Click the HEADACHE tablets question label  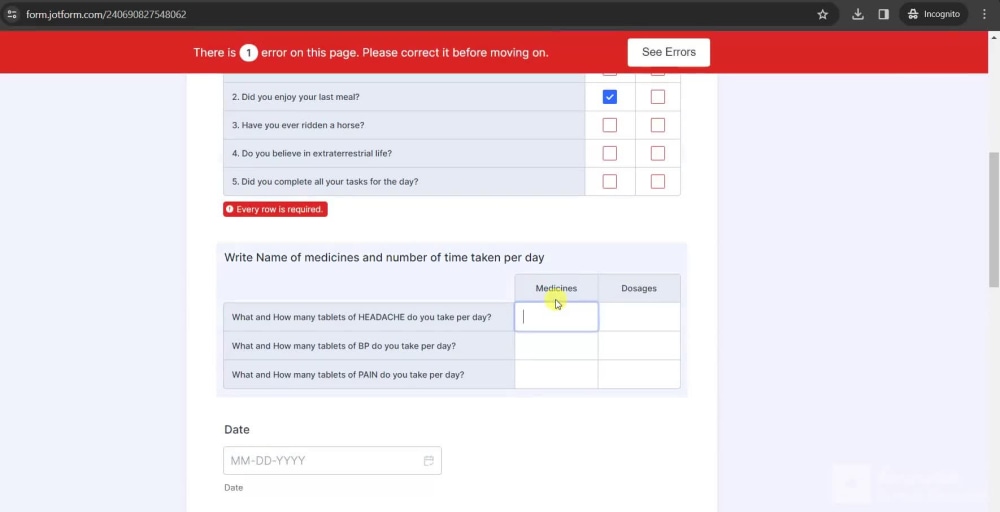(x=362, y=317)
